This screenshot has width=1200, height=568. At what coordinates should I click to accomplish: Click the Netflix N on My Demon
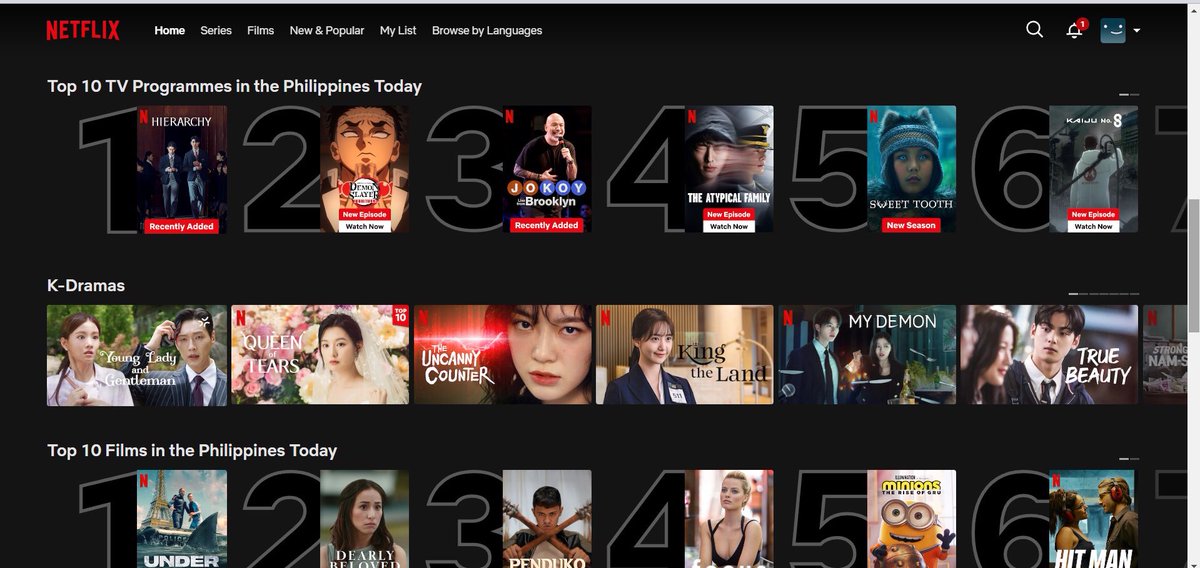point(789,317)
